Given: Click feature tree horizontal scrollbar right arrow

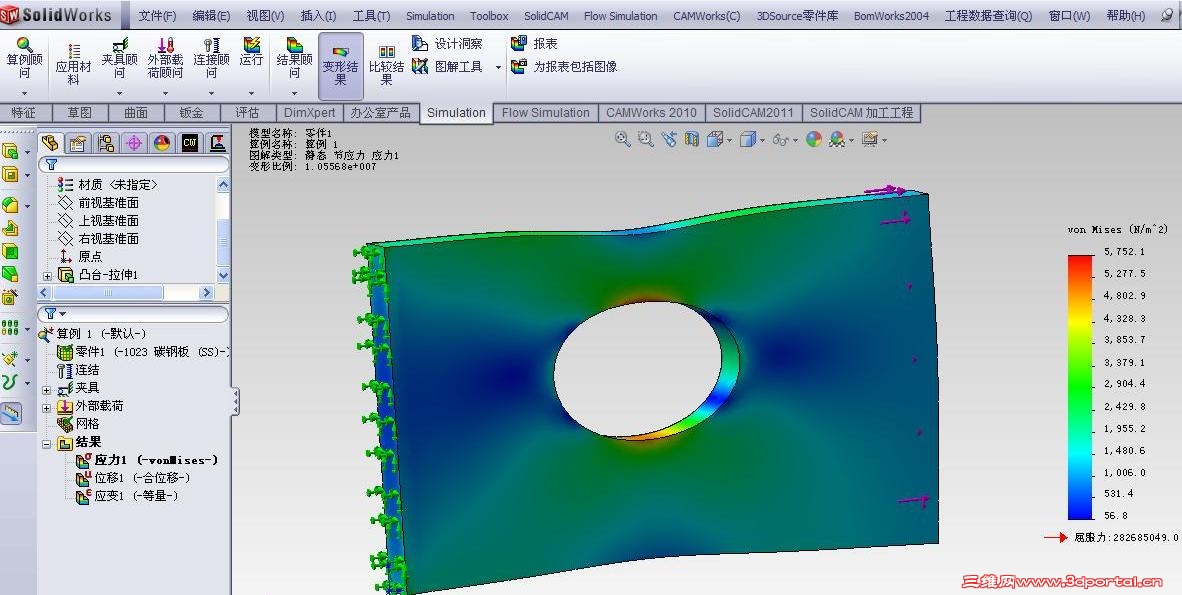Looking at the screenshot, I should point(207,293).
